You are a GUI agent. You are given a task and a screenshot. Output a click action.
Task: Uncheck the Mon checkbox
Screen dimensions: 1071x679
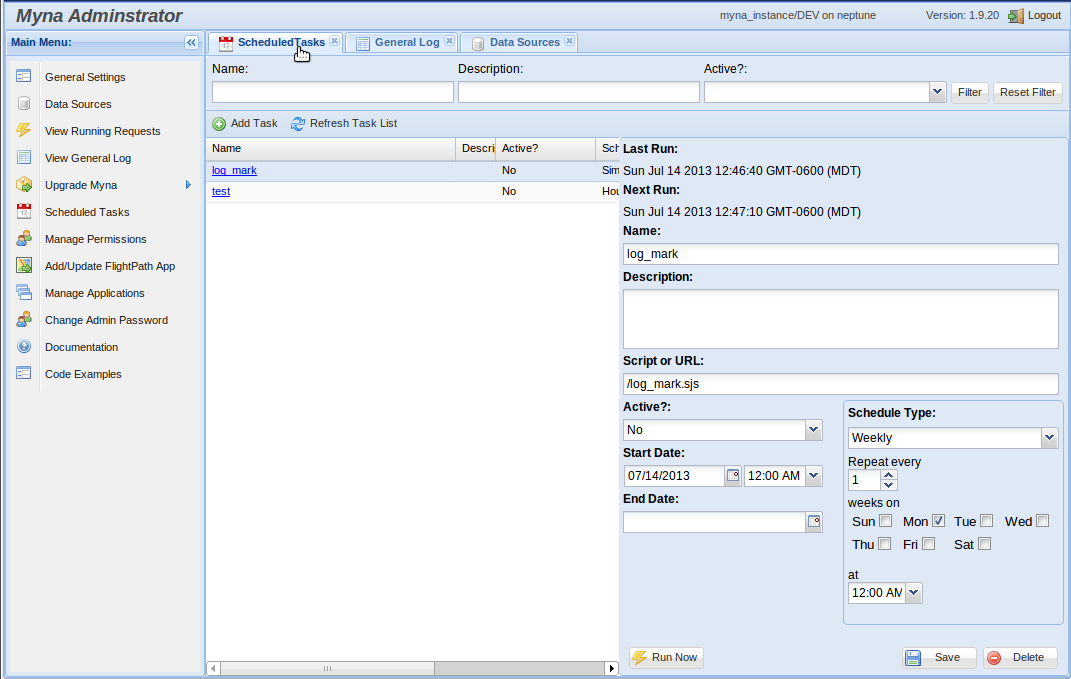pyautogui.click(x=937, y=520)
